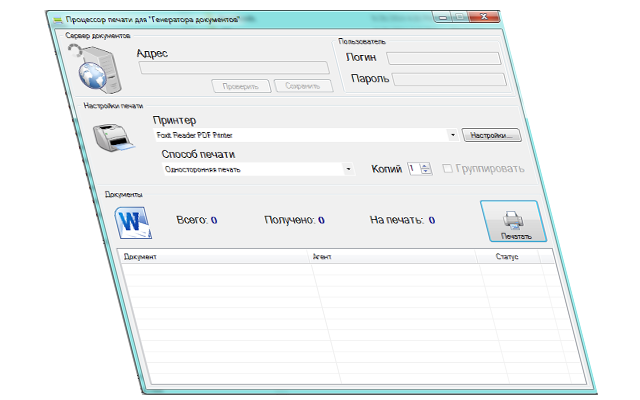The height and width of the screenshot is (400, 640).
Task: Expand the Способ печати dropdown
Action: pos(348,169)
